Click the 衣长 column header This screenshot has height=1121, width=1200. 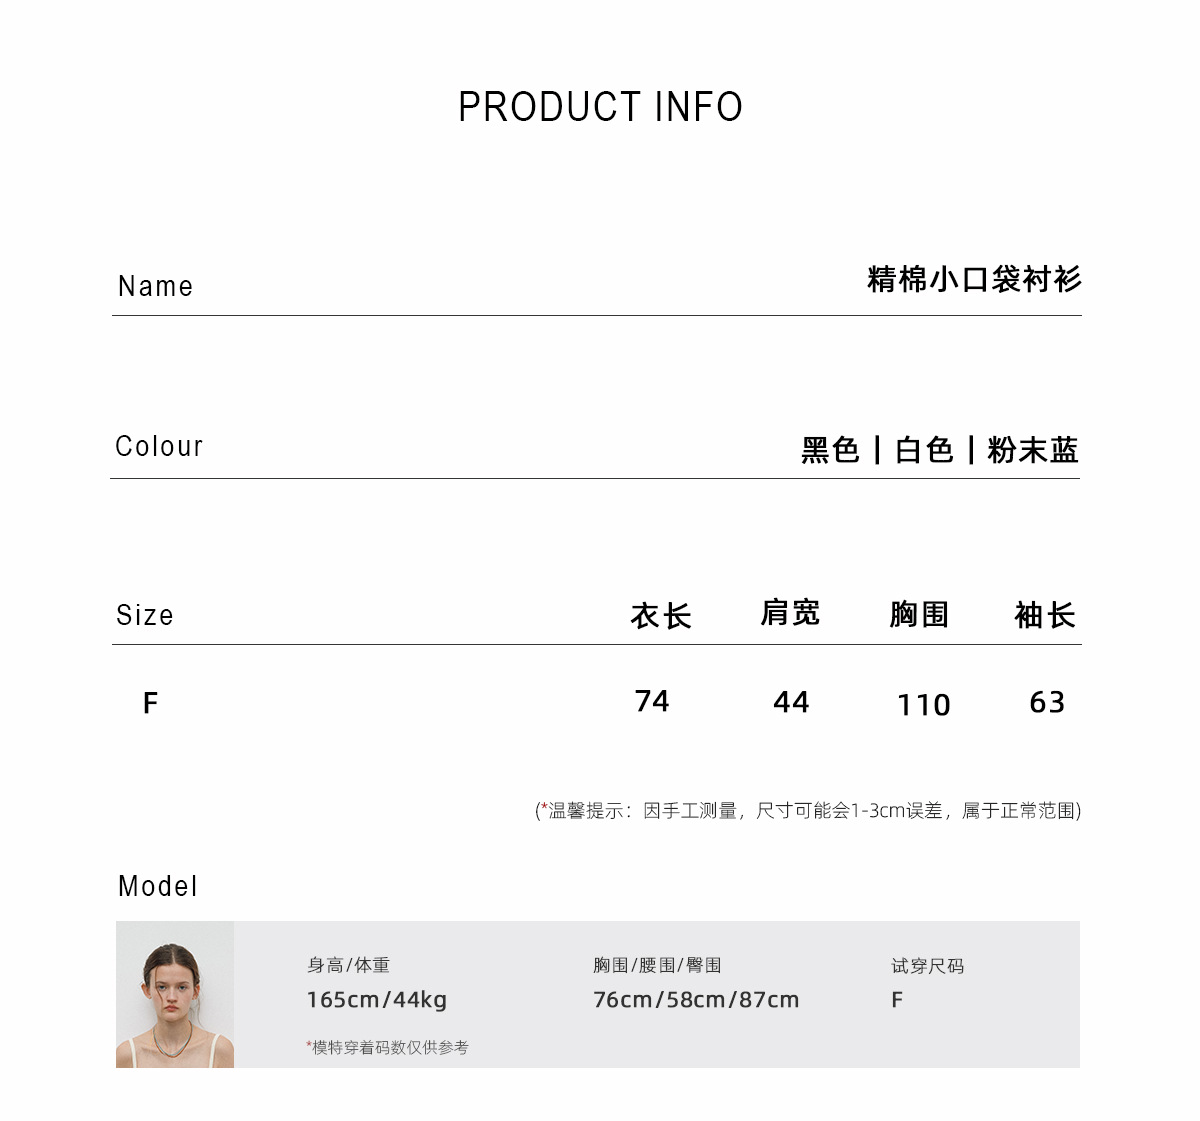coord(661,615)
